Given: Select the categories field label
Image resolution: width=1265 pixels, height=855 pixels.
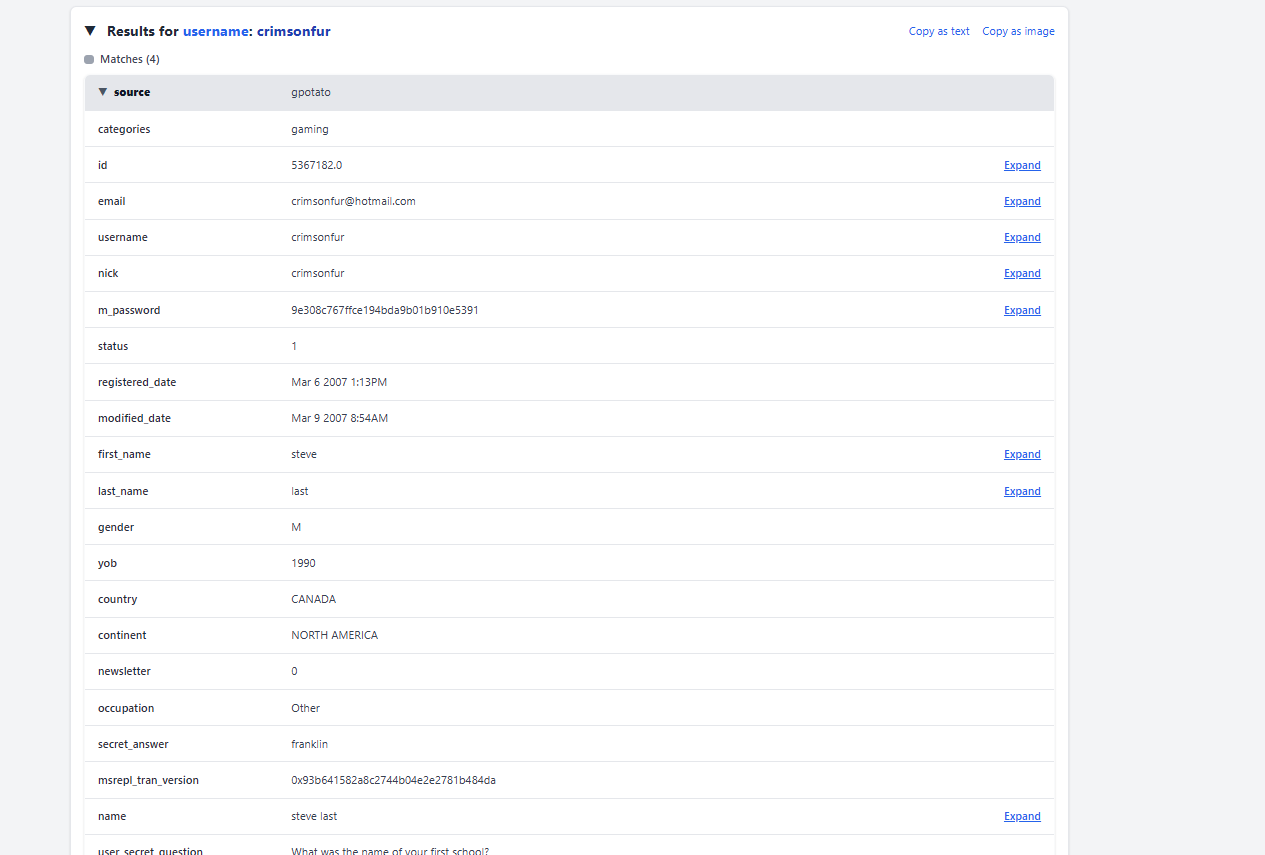Looking at the screenshot, I should point(124,129).
